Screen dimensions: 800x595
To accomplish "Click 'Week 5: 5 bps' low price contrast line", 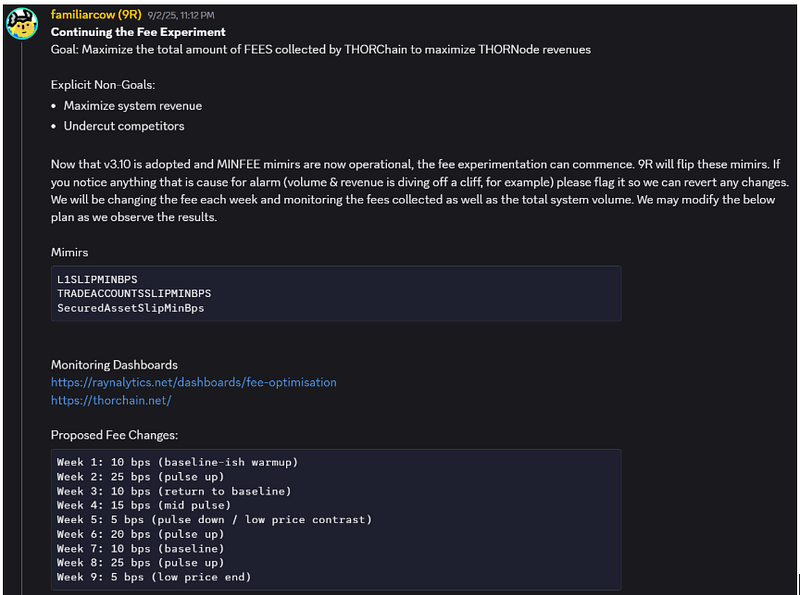I will [215, 519].
